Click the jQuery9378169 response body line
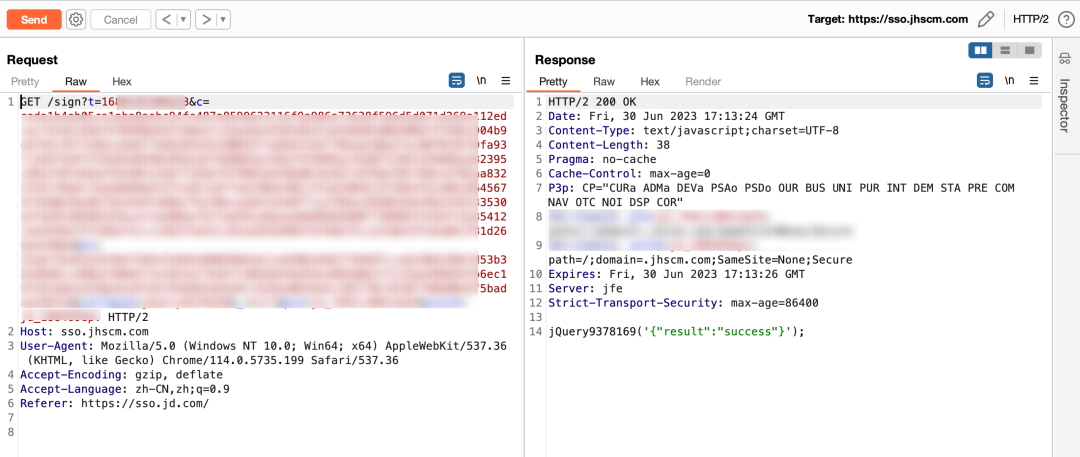The width and height of the screenshot is (1080, 457). point(676,332)
